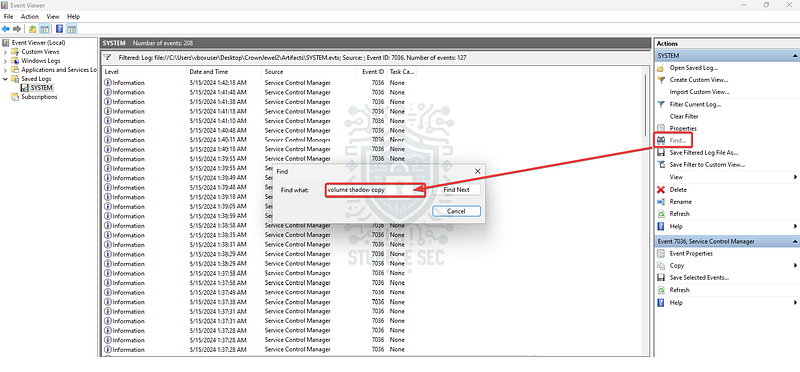Select the SYSTEM saved log
Viewport: 800px width, 372px height.
[x=41, y=88]
